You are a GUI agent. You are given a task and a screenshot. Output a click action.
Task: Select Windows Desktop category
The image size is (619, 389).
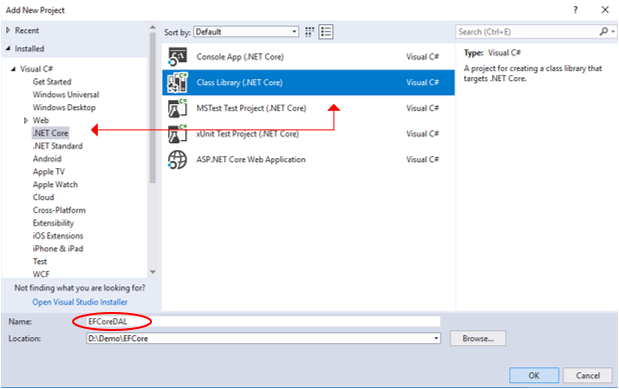[x=64, y=107]
